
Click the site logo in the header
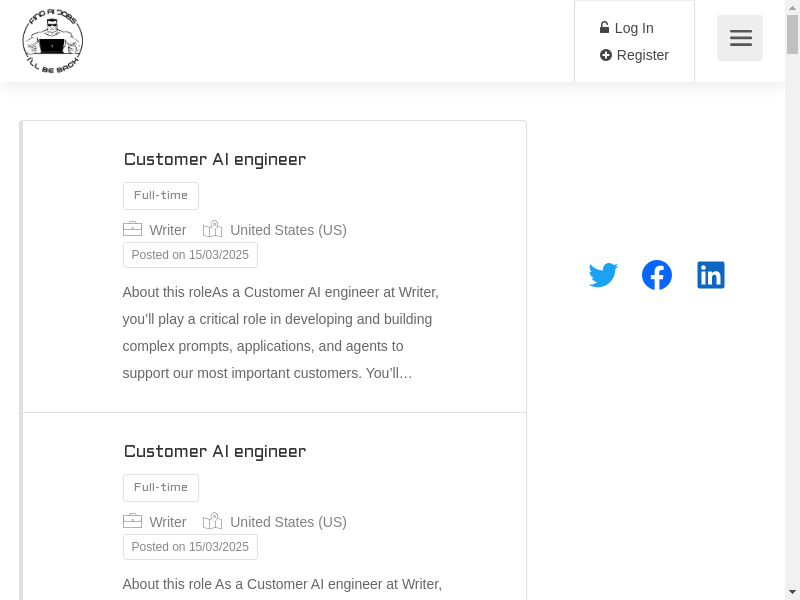[52, 41]
